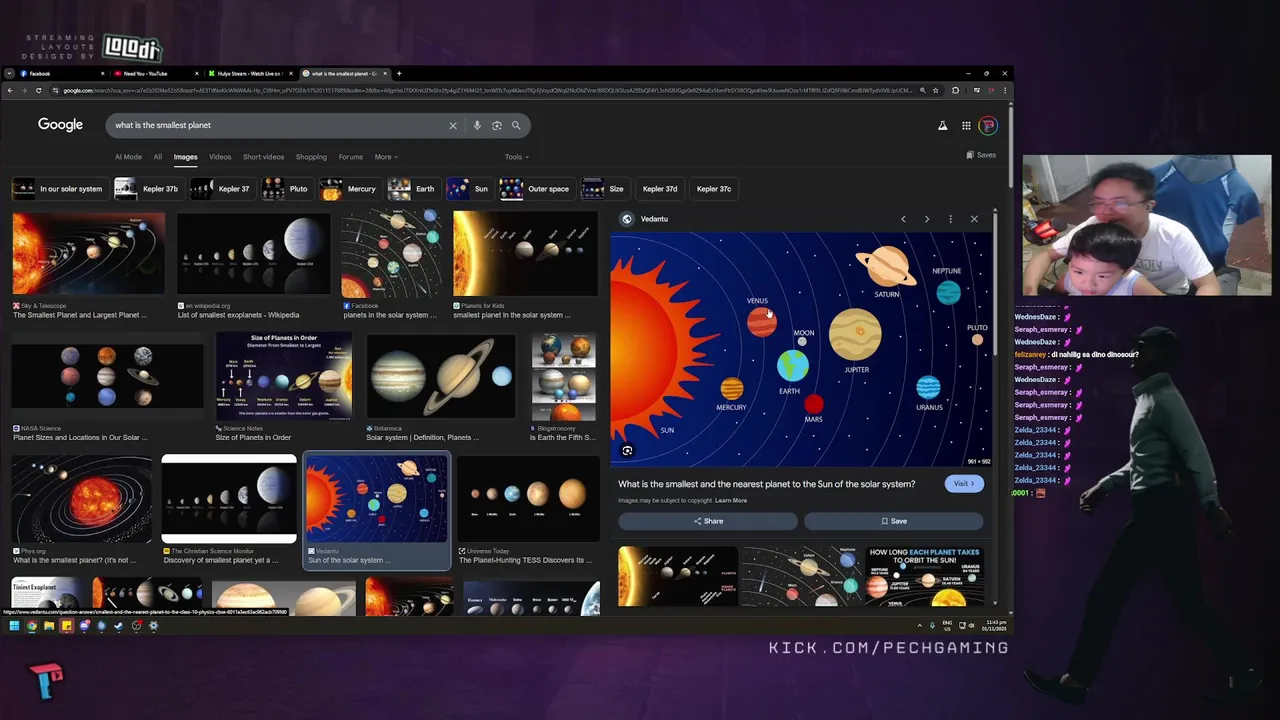
Task: Open Search Labs flask icon
Action: [942, 125]
